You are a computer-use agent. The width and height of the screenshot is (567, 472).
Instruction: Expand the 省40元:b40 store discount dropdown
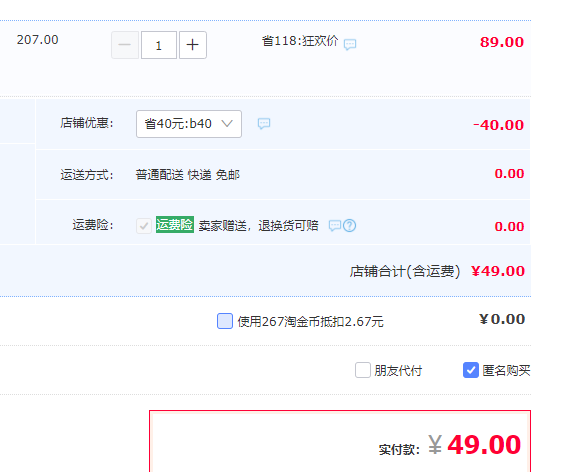(x=189, y=124)
